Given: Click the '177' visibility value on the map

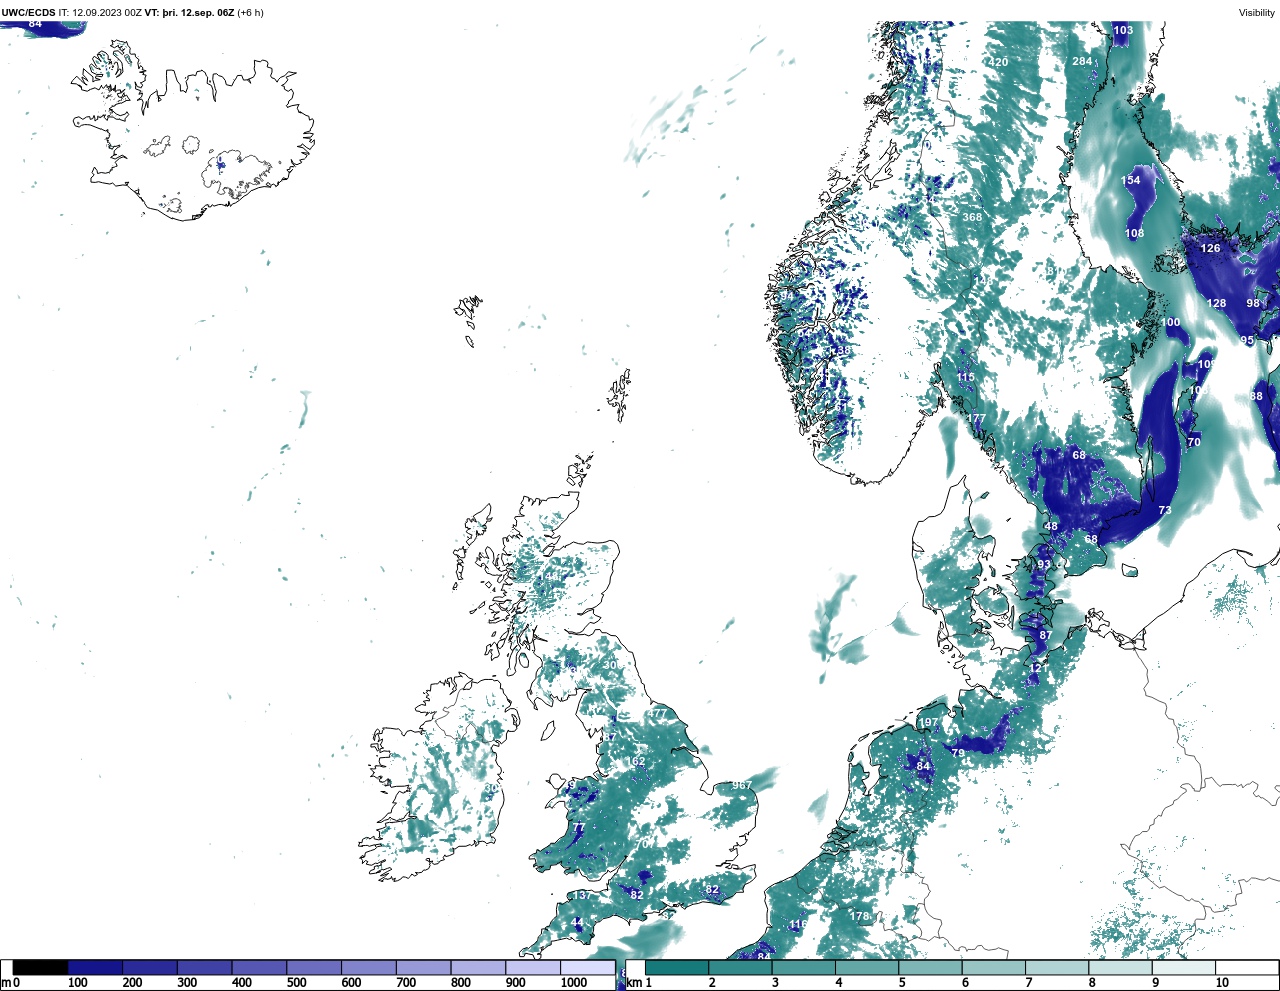Looking at the screenshot, I should [976, 419].
